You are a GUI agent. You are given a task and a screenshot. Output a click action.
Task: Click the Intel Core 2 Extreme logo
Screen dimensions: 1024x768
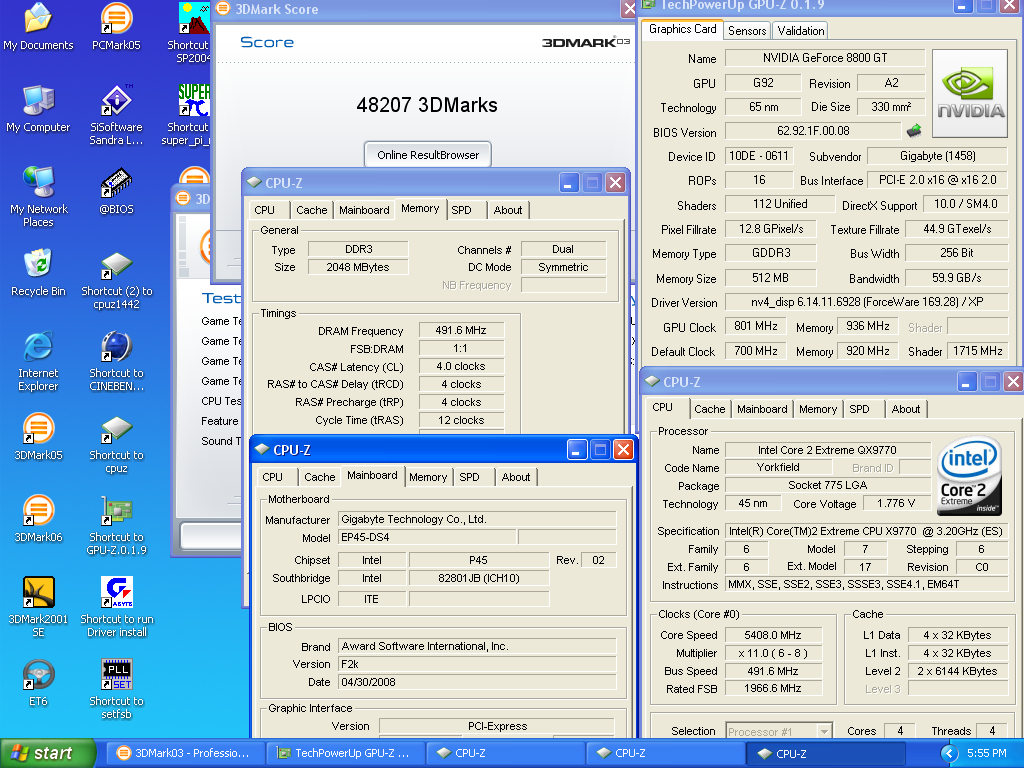click(970, 475)
